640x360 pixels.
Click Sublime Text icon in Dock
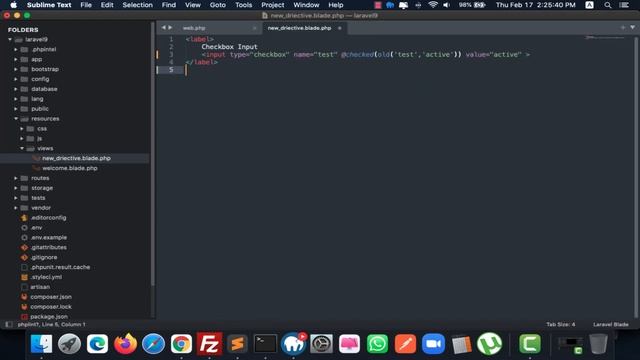click(237, 344)
